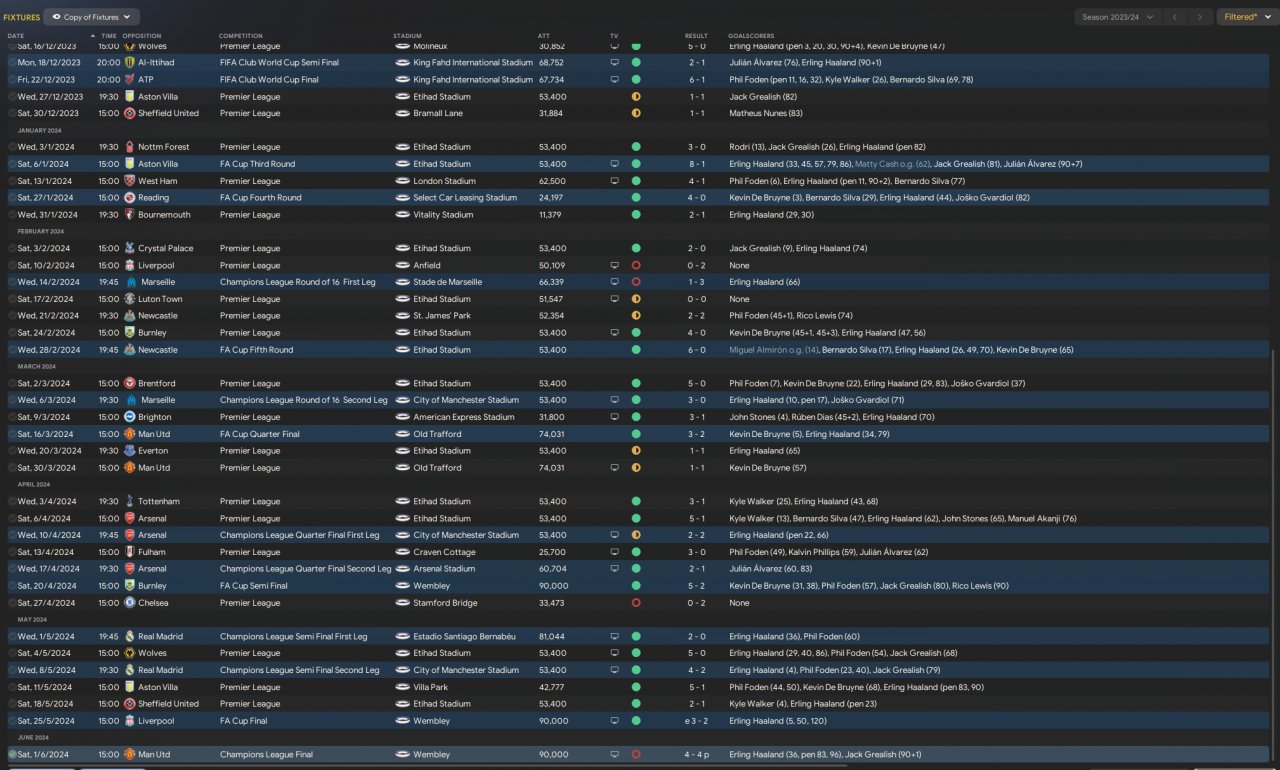The height and width of the screenshot is (770, 1280).
Task: Click the Time column header
Action: tap(108, 36)
